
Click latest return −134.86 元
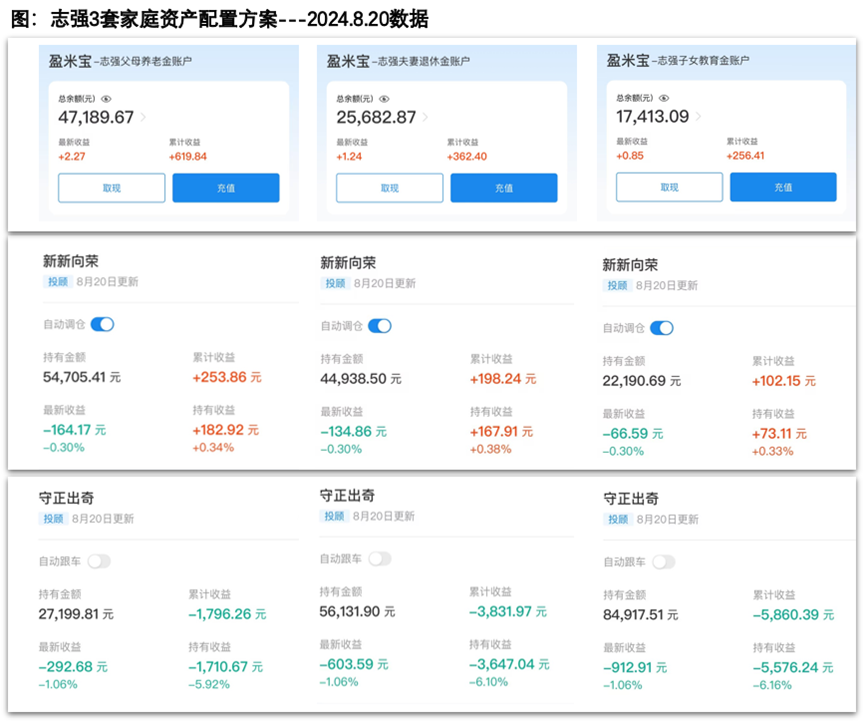[x=354, y=431]
